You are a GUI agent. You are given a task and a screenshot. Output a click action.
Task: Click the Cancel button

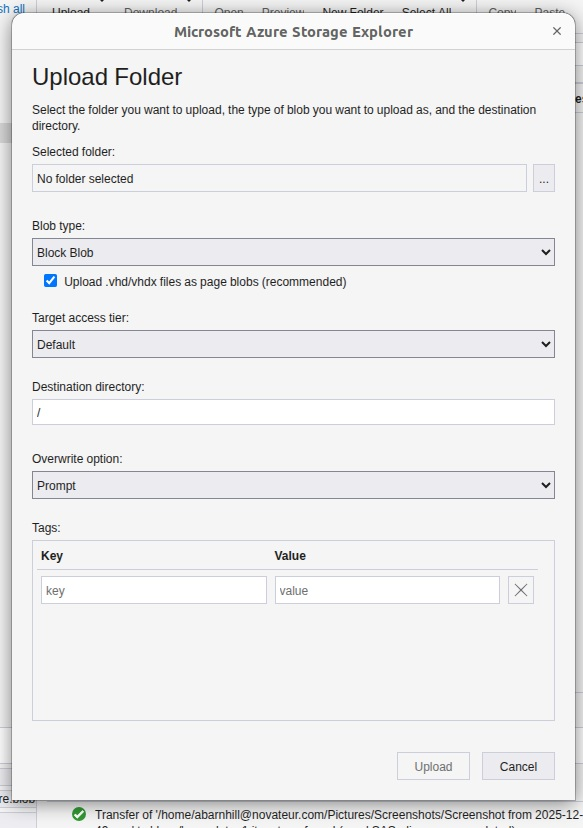pyautogui.click(x=518, y=766)
